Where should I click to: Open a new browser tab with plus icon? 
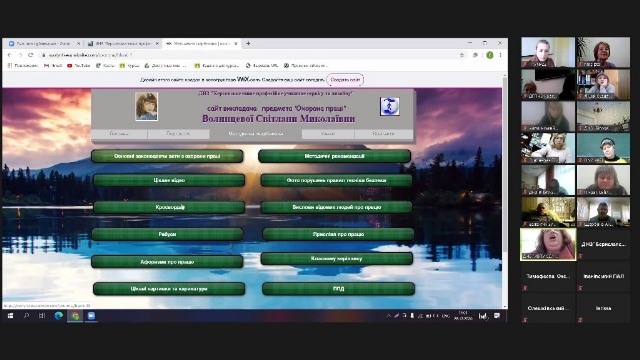248,43
